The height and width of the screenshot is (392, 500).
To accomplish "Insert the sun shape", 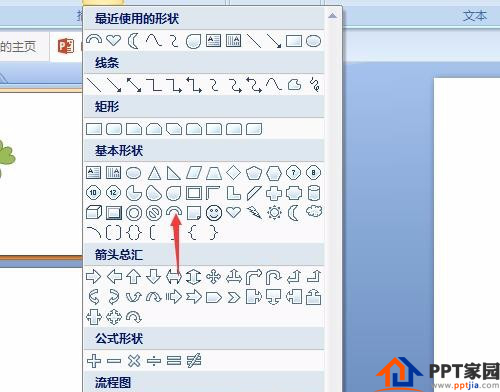I will 274,212.
